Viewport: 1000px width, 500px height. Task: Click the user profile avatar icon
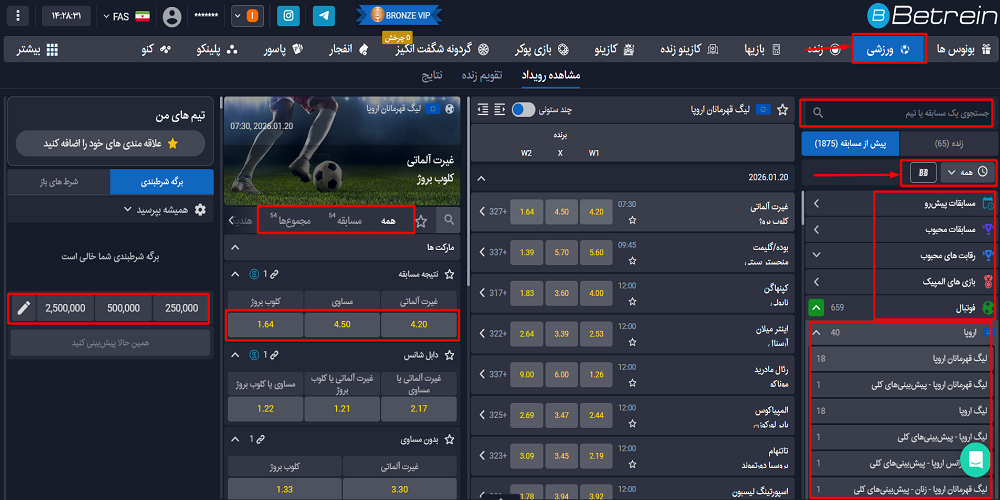point(172,17)
